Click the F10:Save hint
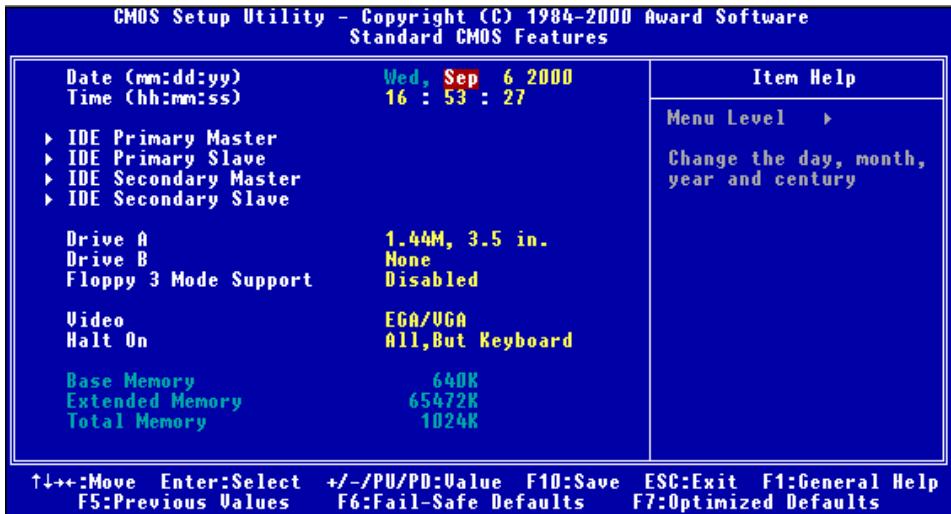This screenshot has width=951, height=514. 573,482
